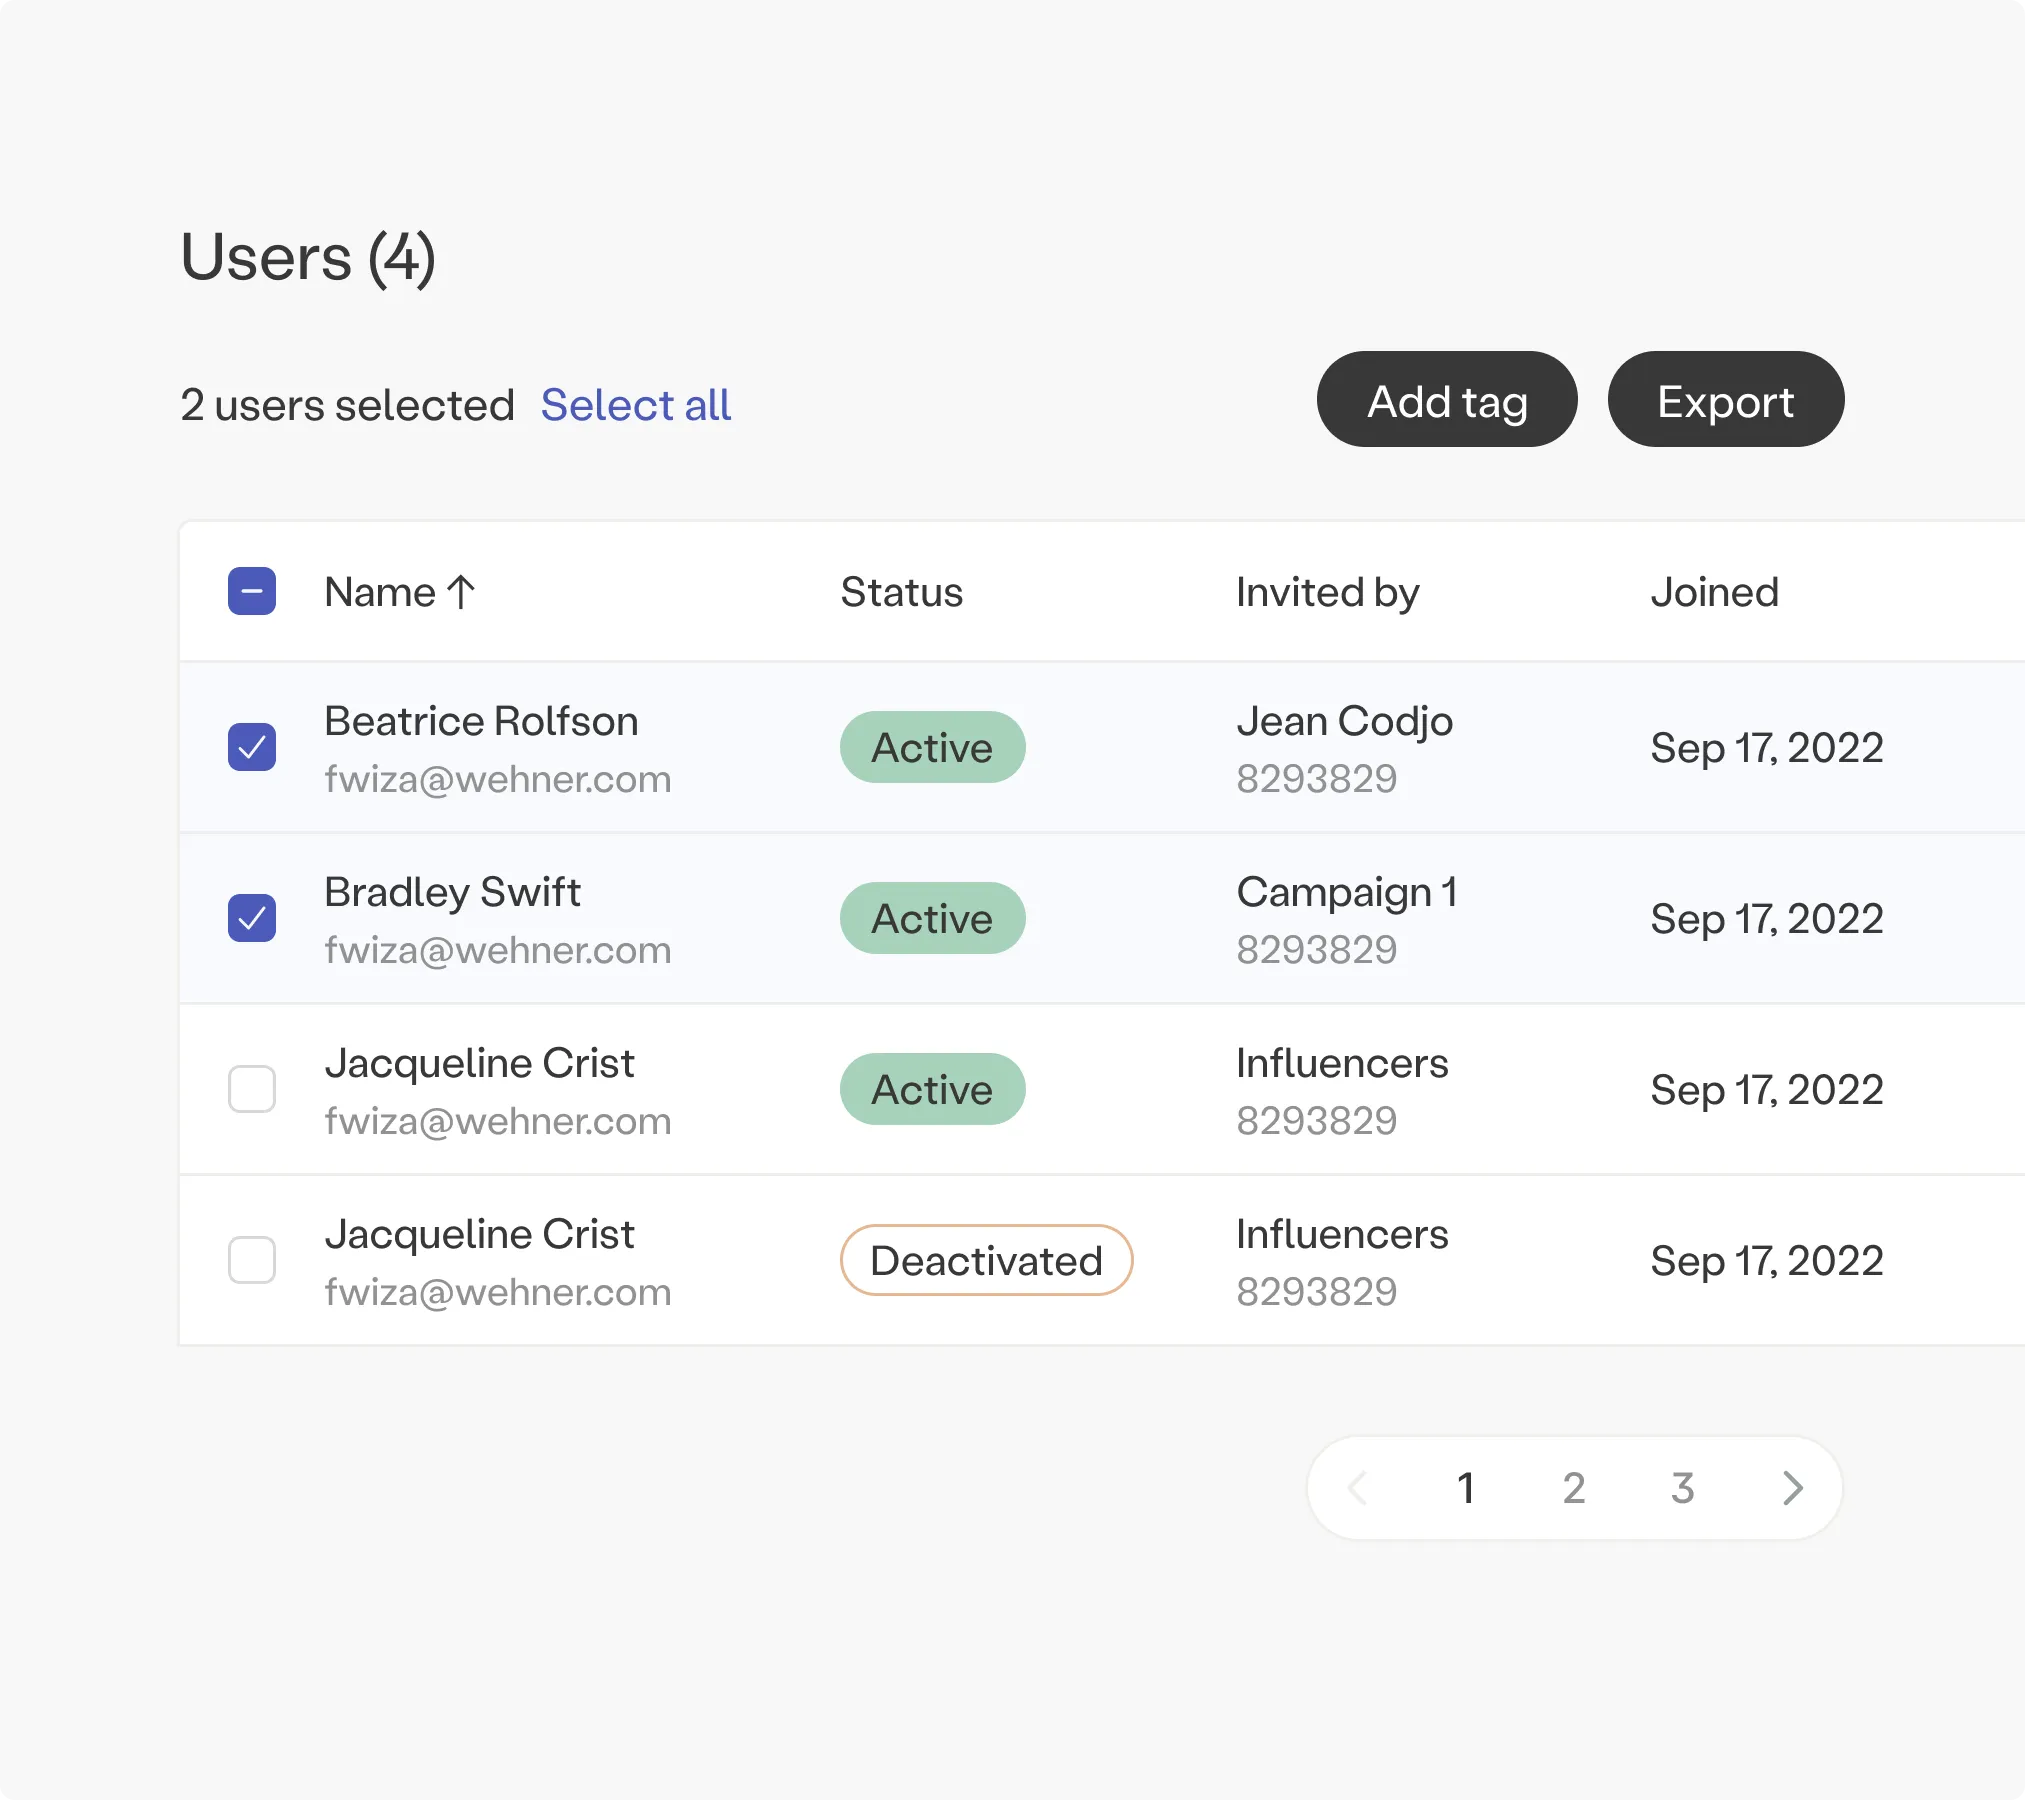Click the Users (4) heading

tap(308, 258)
